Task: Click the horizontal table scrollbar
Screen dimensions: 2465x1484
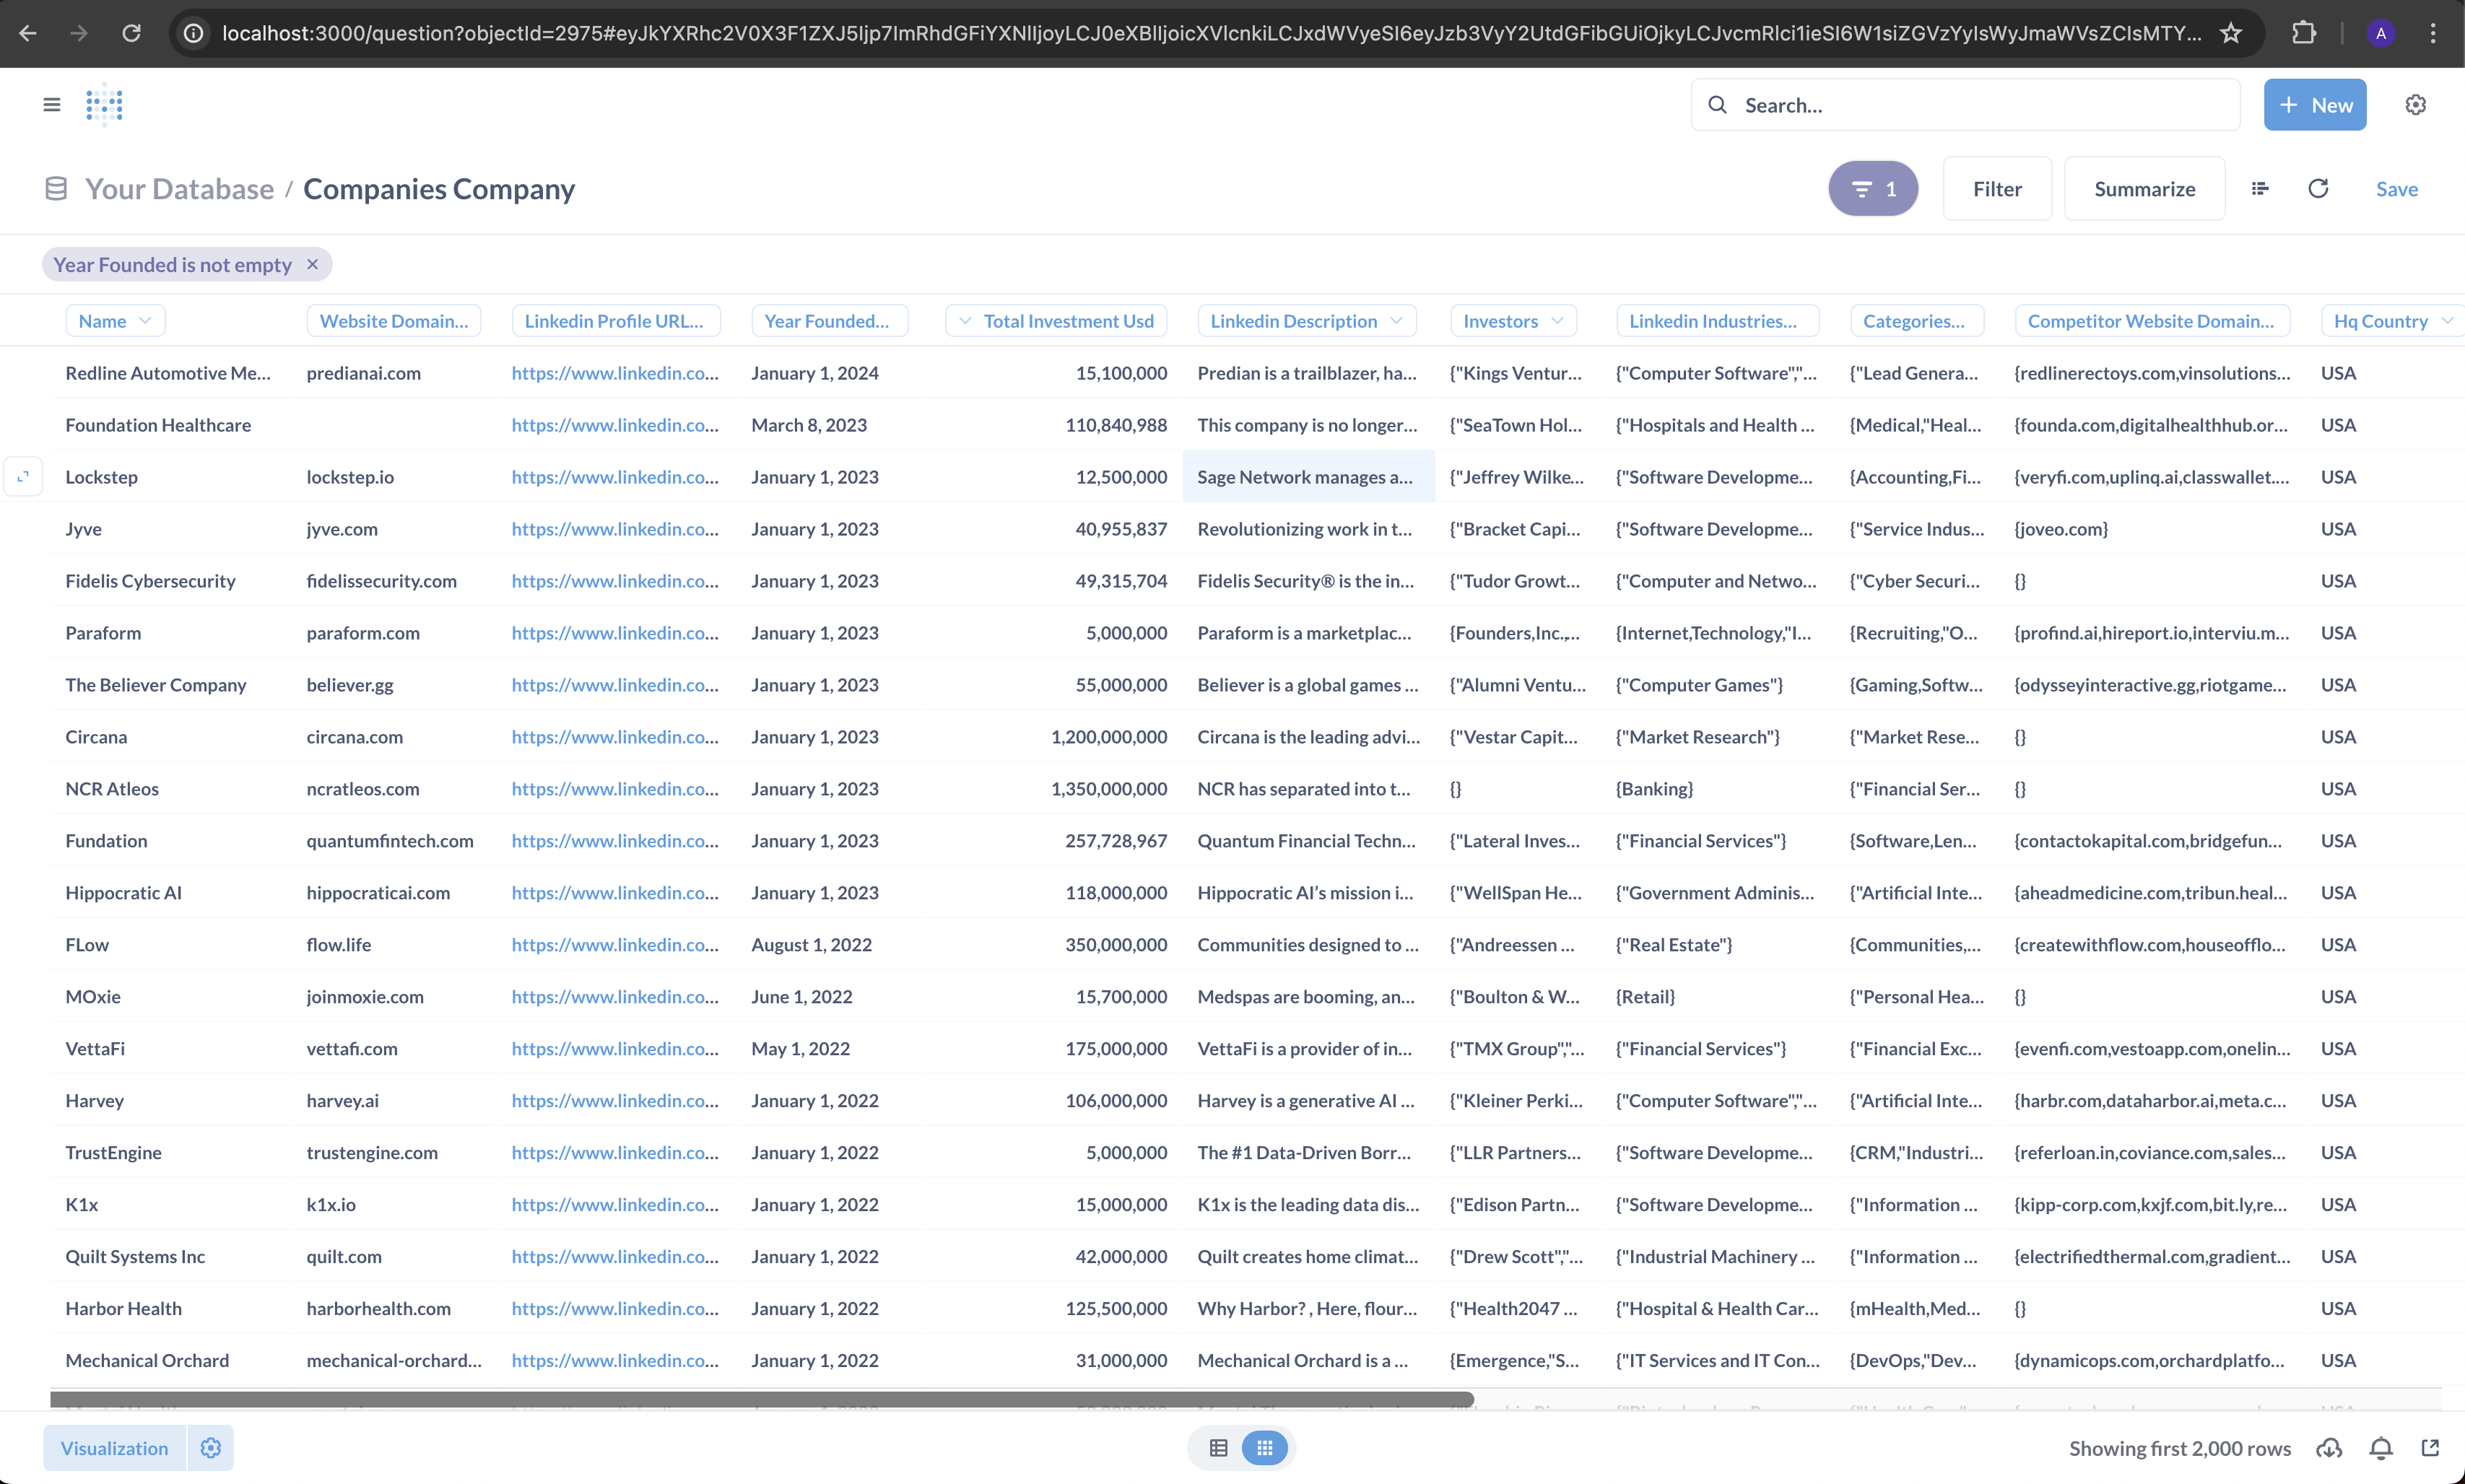Action: [x=762, y=1399]
